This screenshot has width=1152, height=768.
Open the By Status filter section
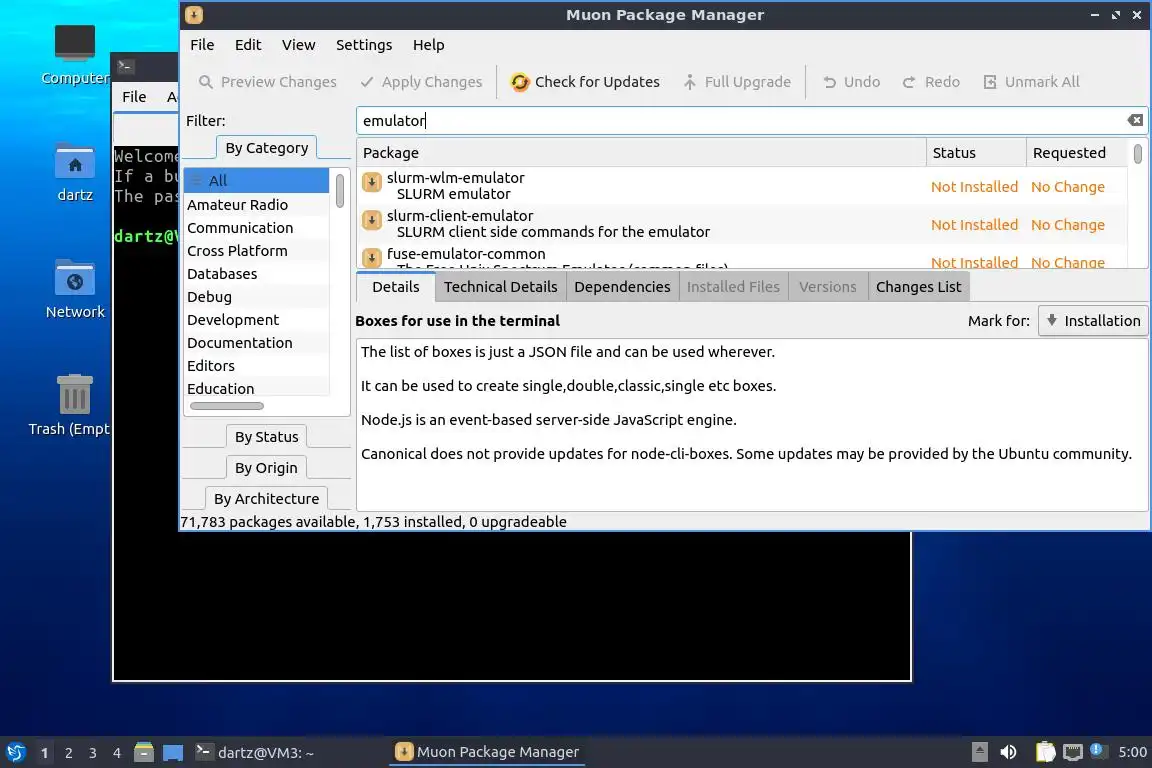pyautogui.click(x=267, y=437)
